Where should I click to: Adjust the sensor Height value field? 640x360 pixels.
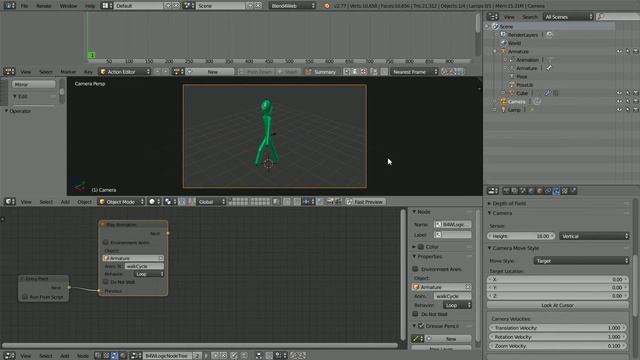521,236
